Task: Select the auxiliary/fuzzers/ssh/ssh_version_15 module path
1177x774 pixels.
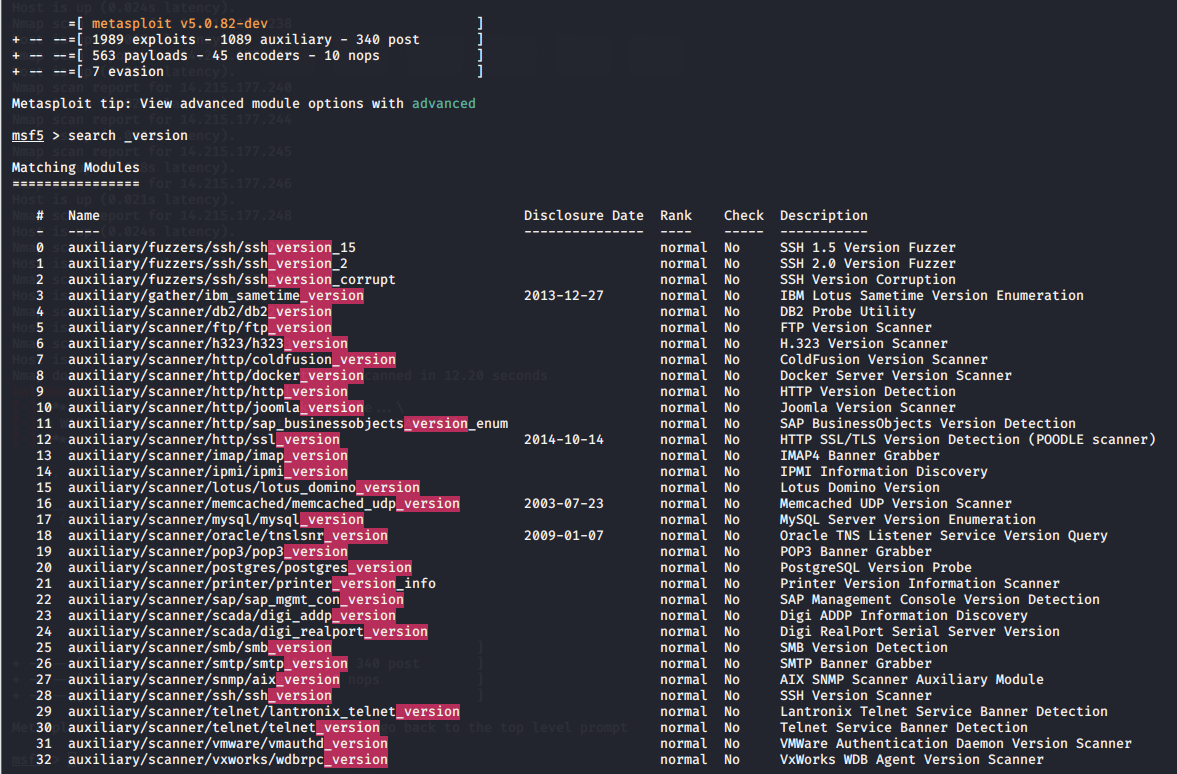Action: click(211, 247)
